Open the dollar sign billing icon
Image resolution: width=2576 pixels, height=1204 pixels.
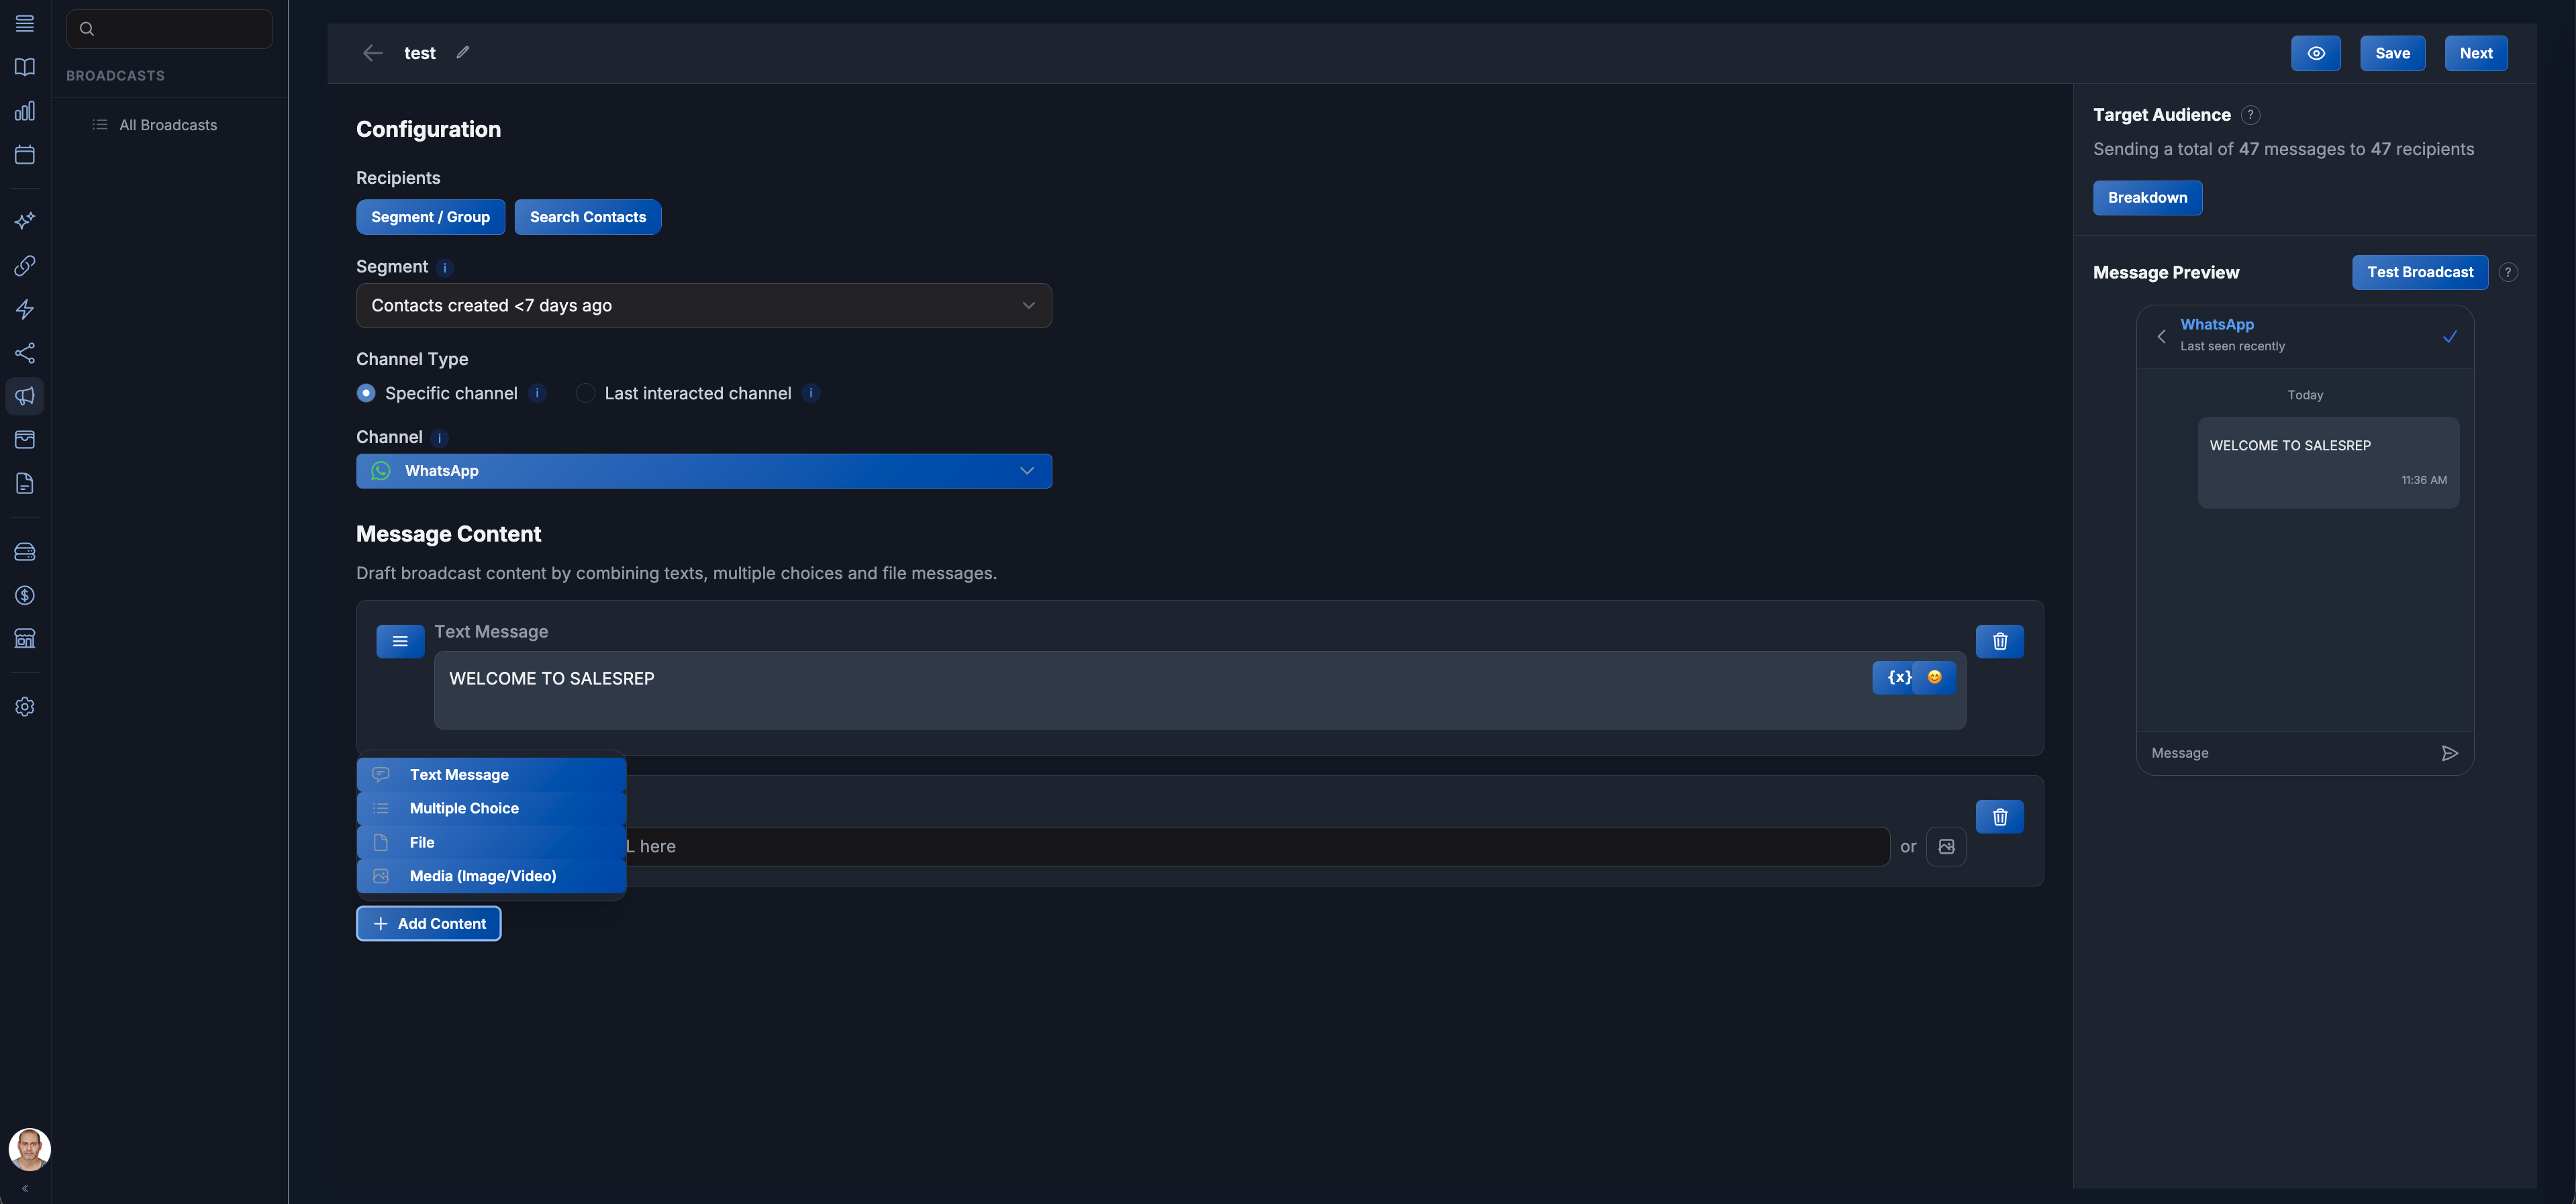pos(24,595)
